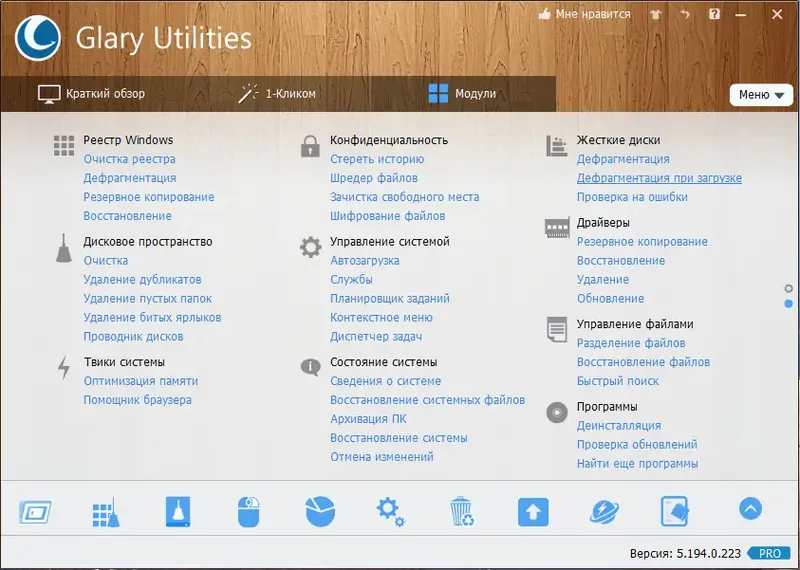Screen dimensions: 800x570
Task: Open Оптимизация памяти link
Action: pos(141,381)
